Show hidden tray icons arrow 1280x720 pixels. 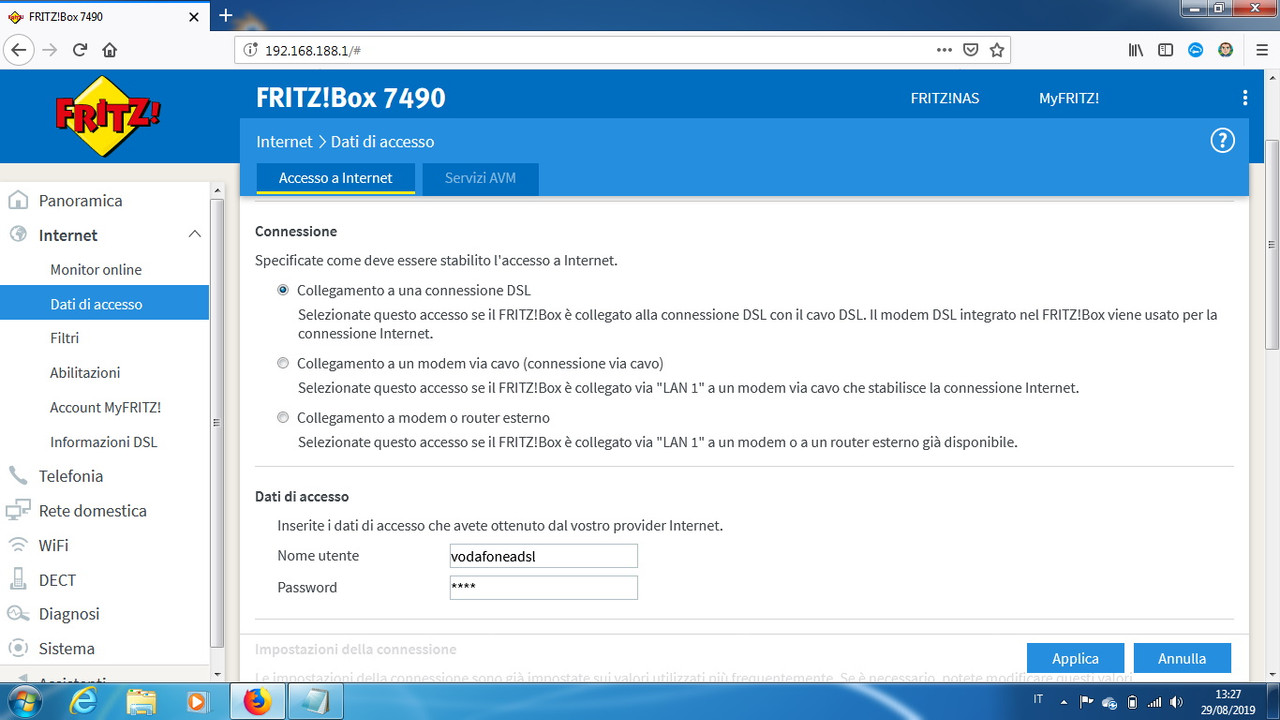coord(1063,701)
